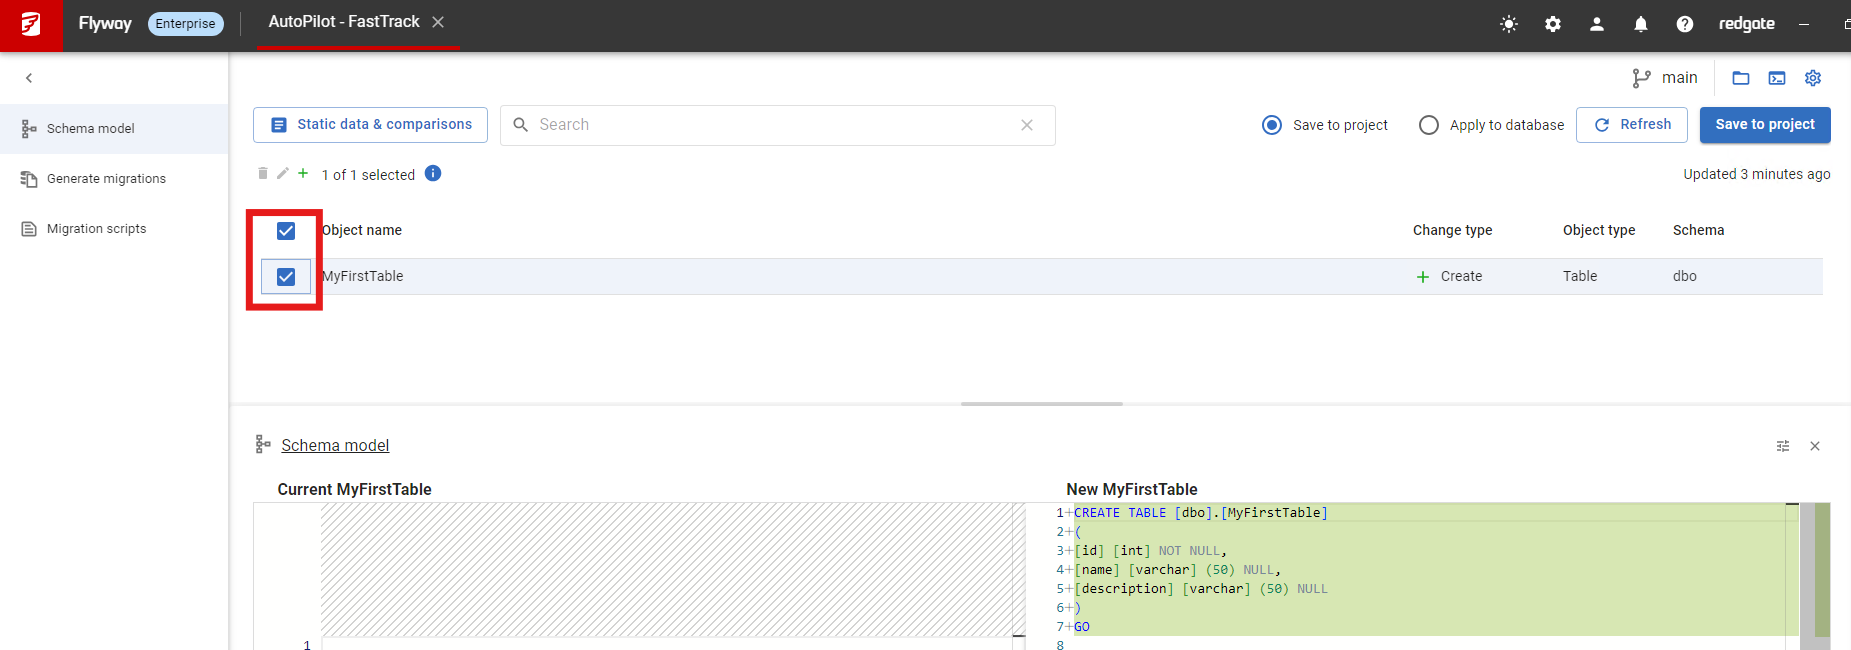Go to Migration scripts page
Screen dimensions: 1851x650
(96, 229)
